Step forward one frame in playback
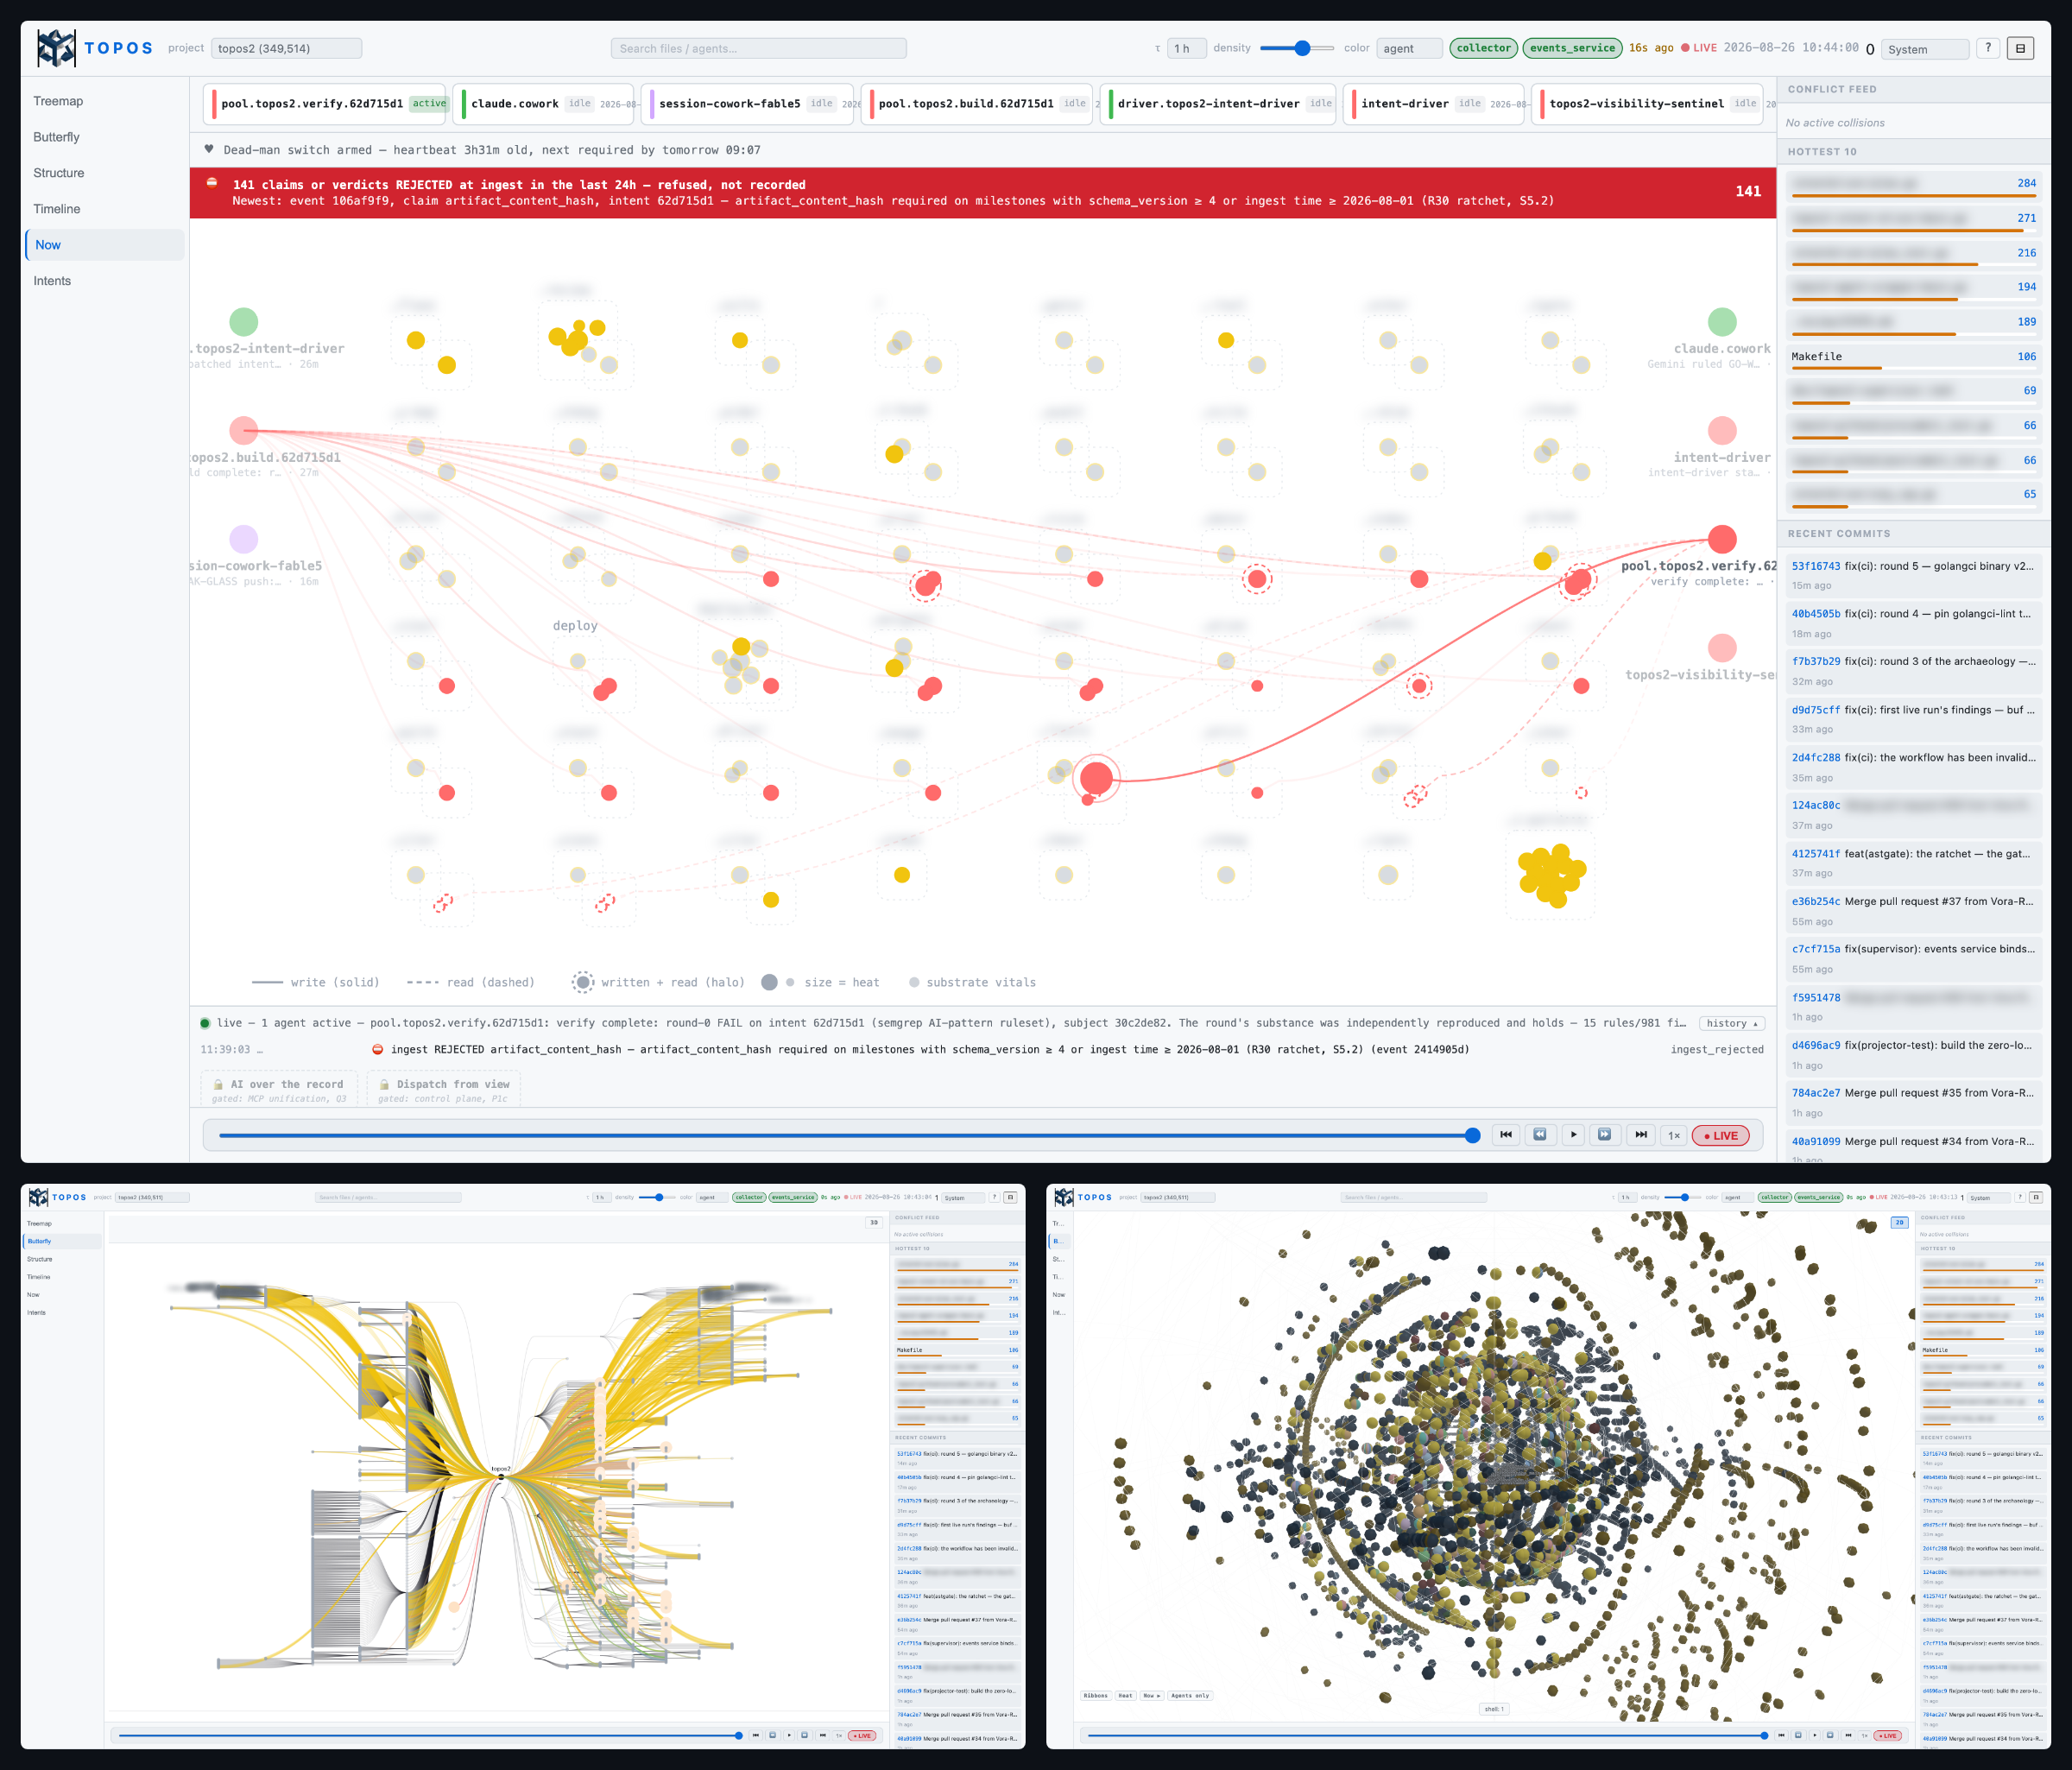The width and height of the screenshot is (2072, 1770). (1605, 1135)
